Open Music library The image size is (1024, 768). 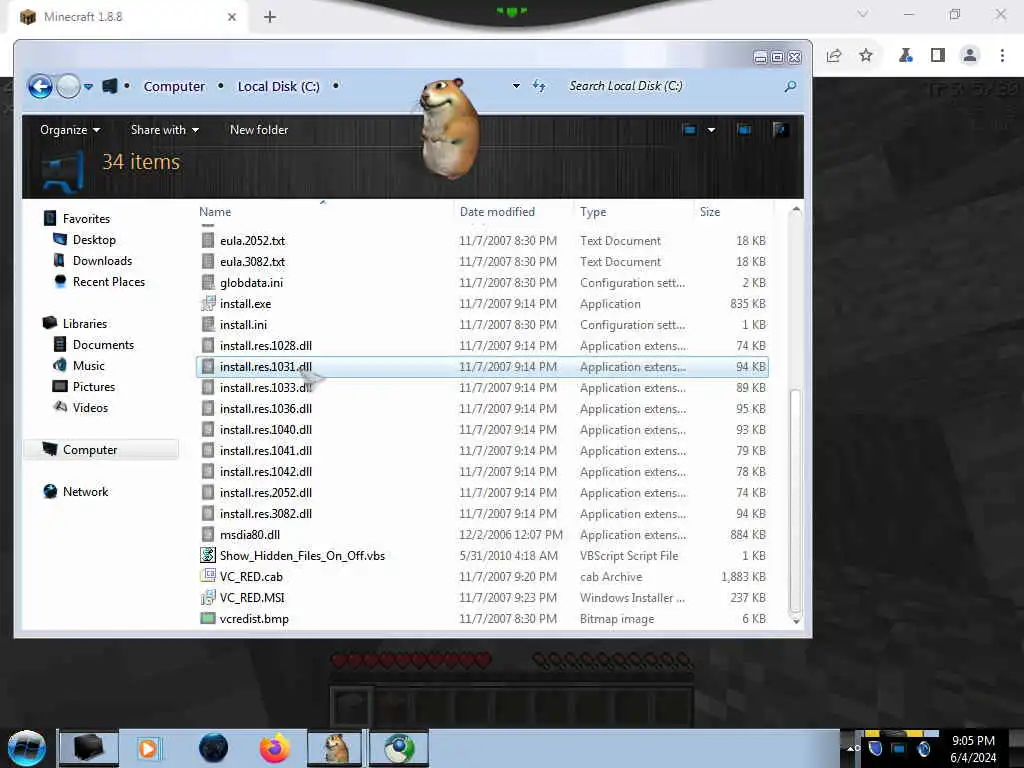click(89, 365)
